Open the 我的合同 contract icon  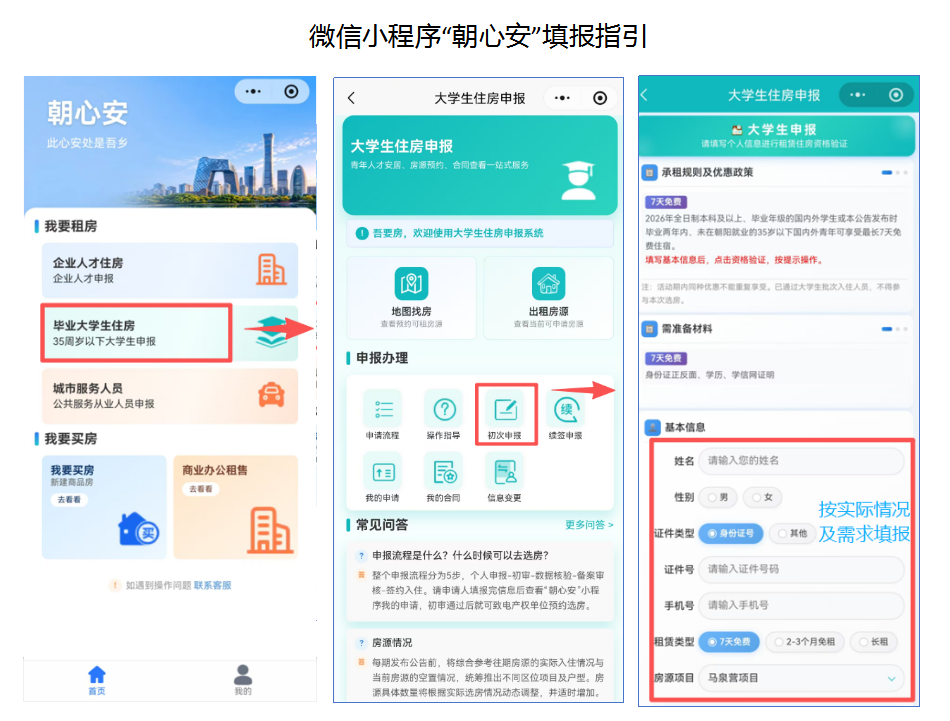pos(444,472)
